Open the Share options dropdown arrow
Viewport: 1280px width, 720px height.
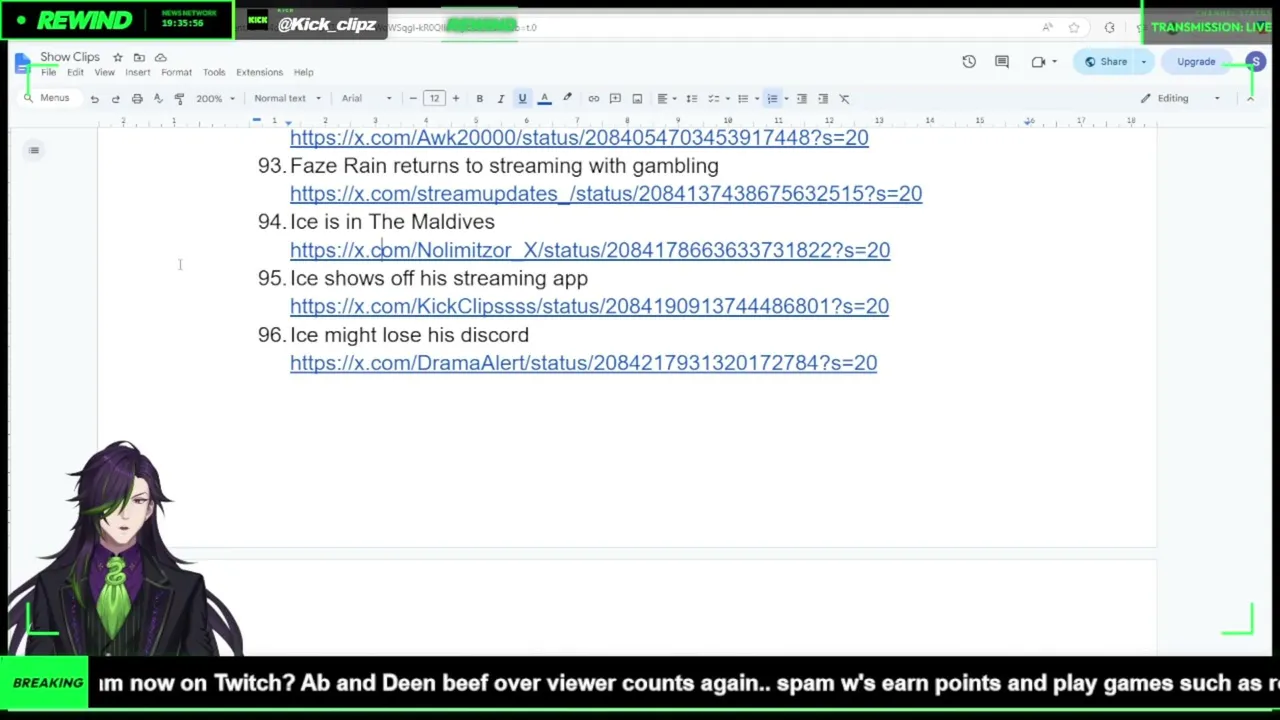pos(1144,62)
